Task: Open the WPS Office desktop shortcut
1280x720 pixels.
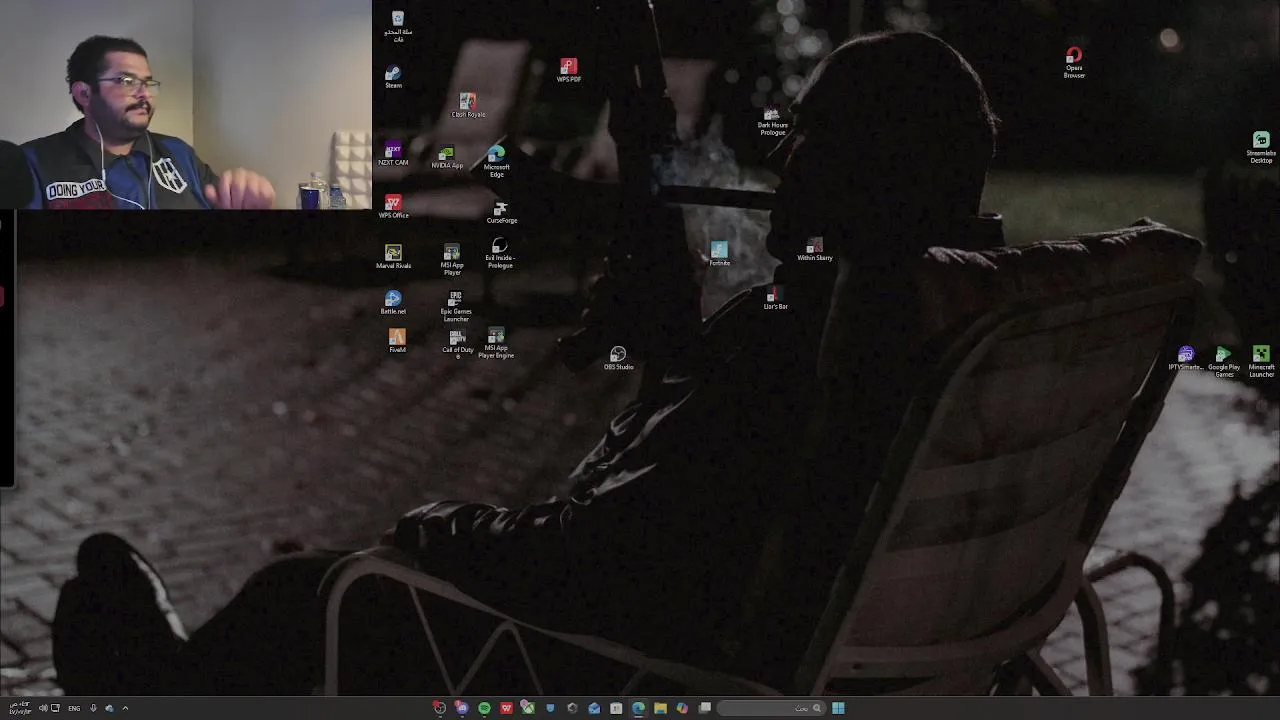Action: tap(393, 207)
